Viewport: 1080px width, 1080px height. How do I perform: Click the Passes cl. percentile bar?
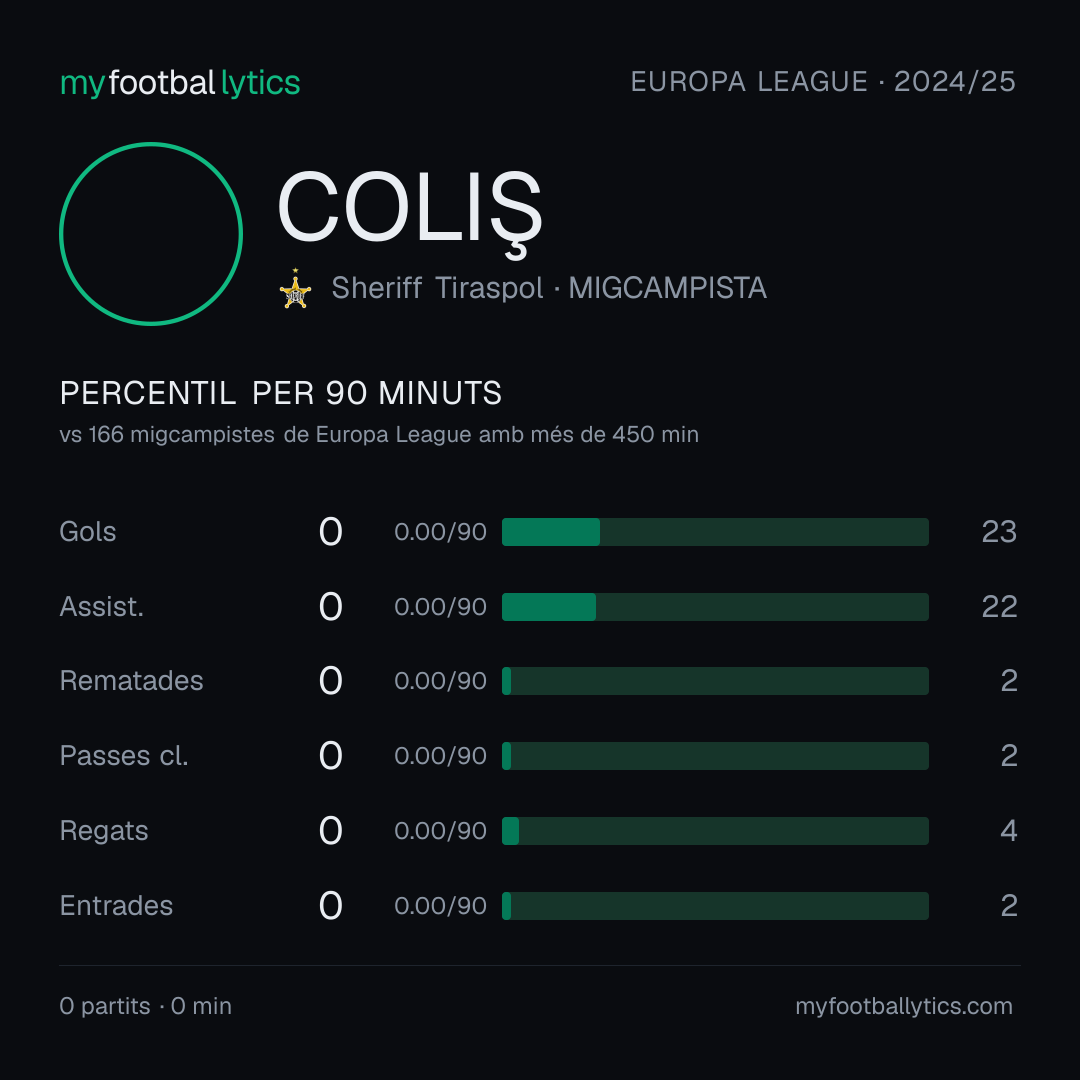[x=715, y=756]
